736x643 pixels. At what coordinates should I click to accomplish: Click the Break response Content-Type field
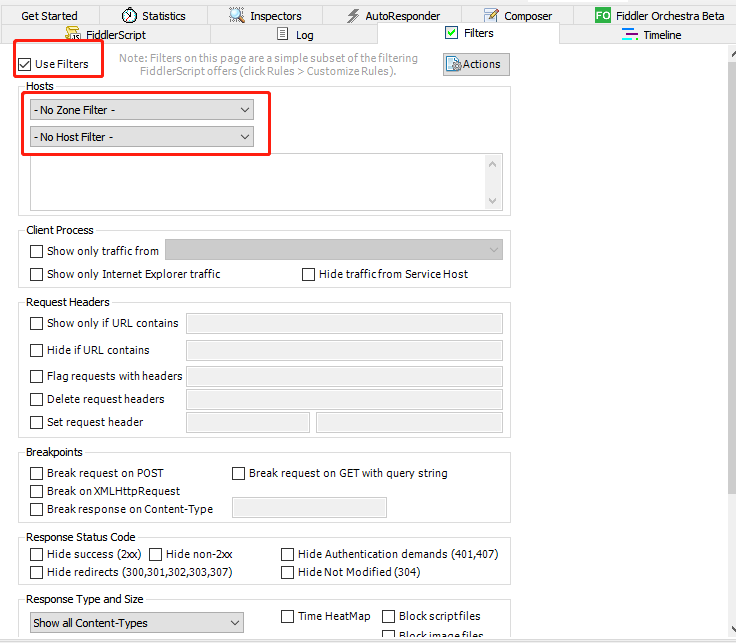[309, 507]
